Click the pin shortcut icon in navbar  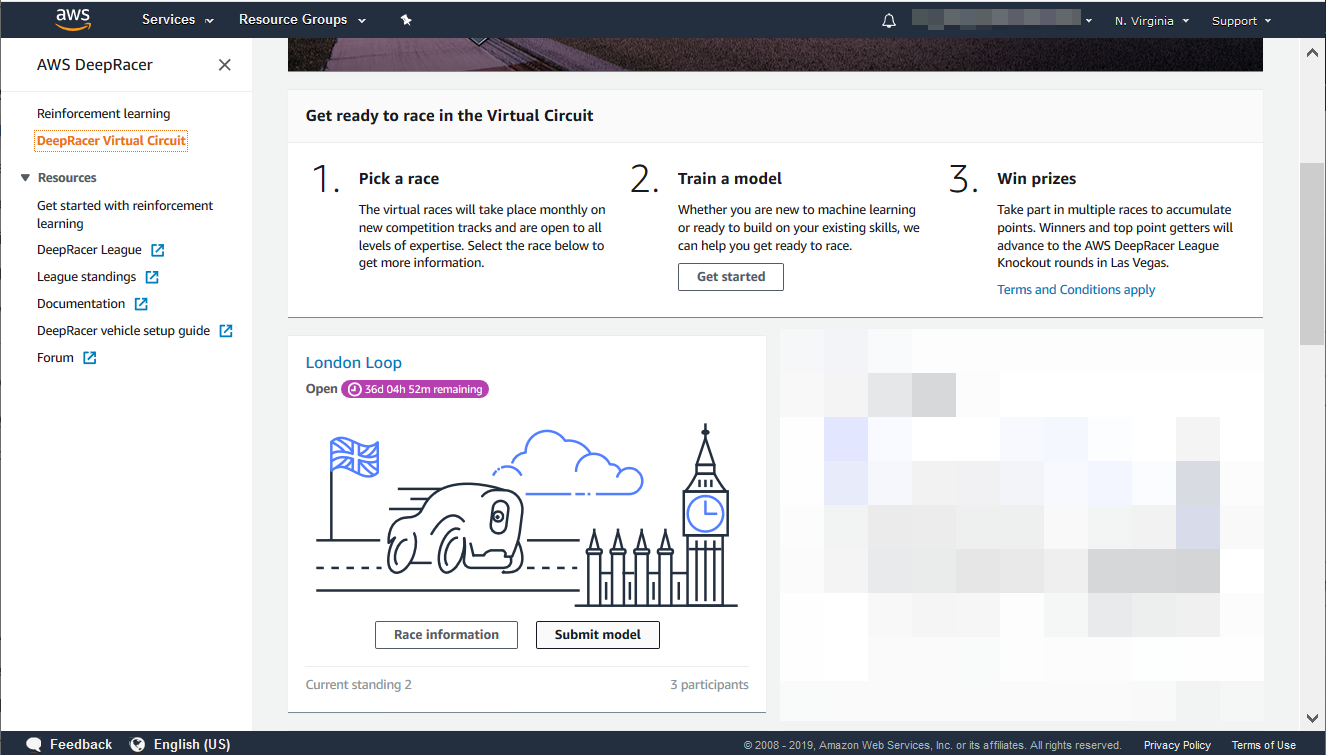coord(406,20)
